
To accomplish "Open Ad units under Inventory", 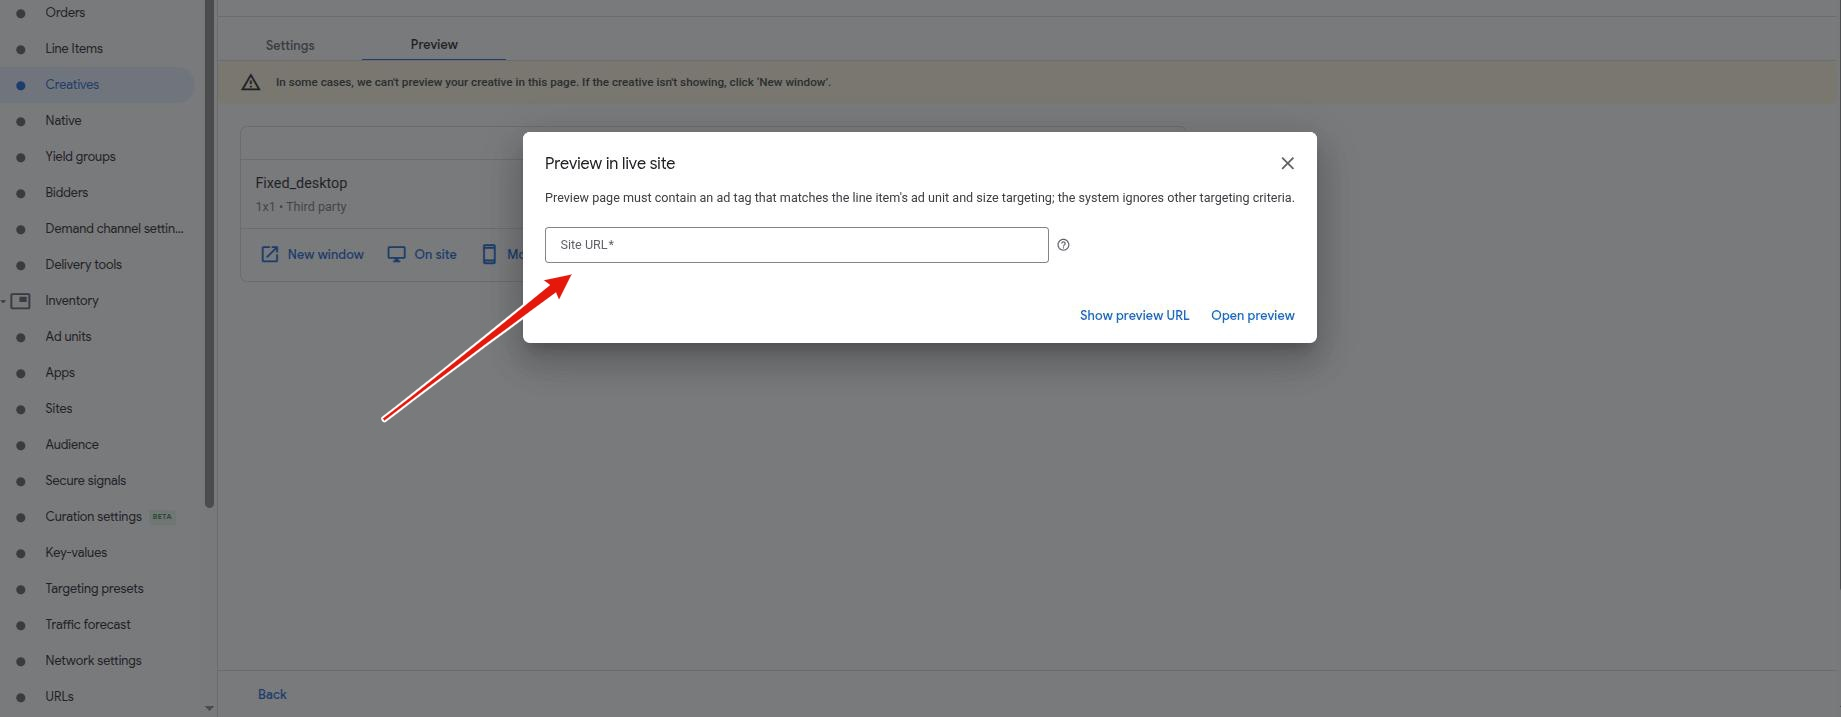I will click(x=68, y=337).
